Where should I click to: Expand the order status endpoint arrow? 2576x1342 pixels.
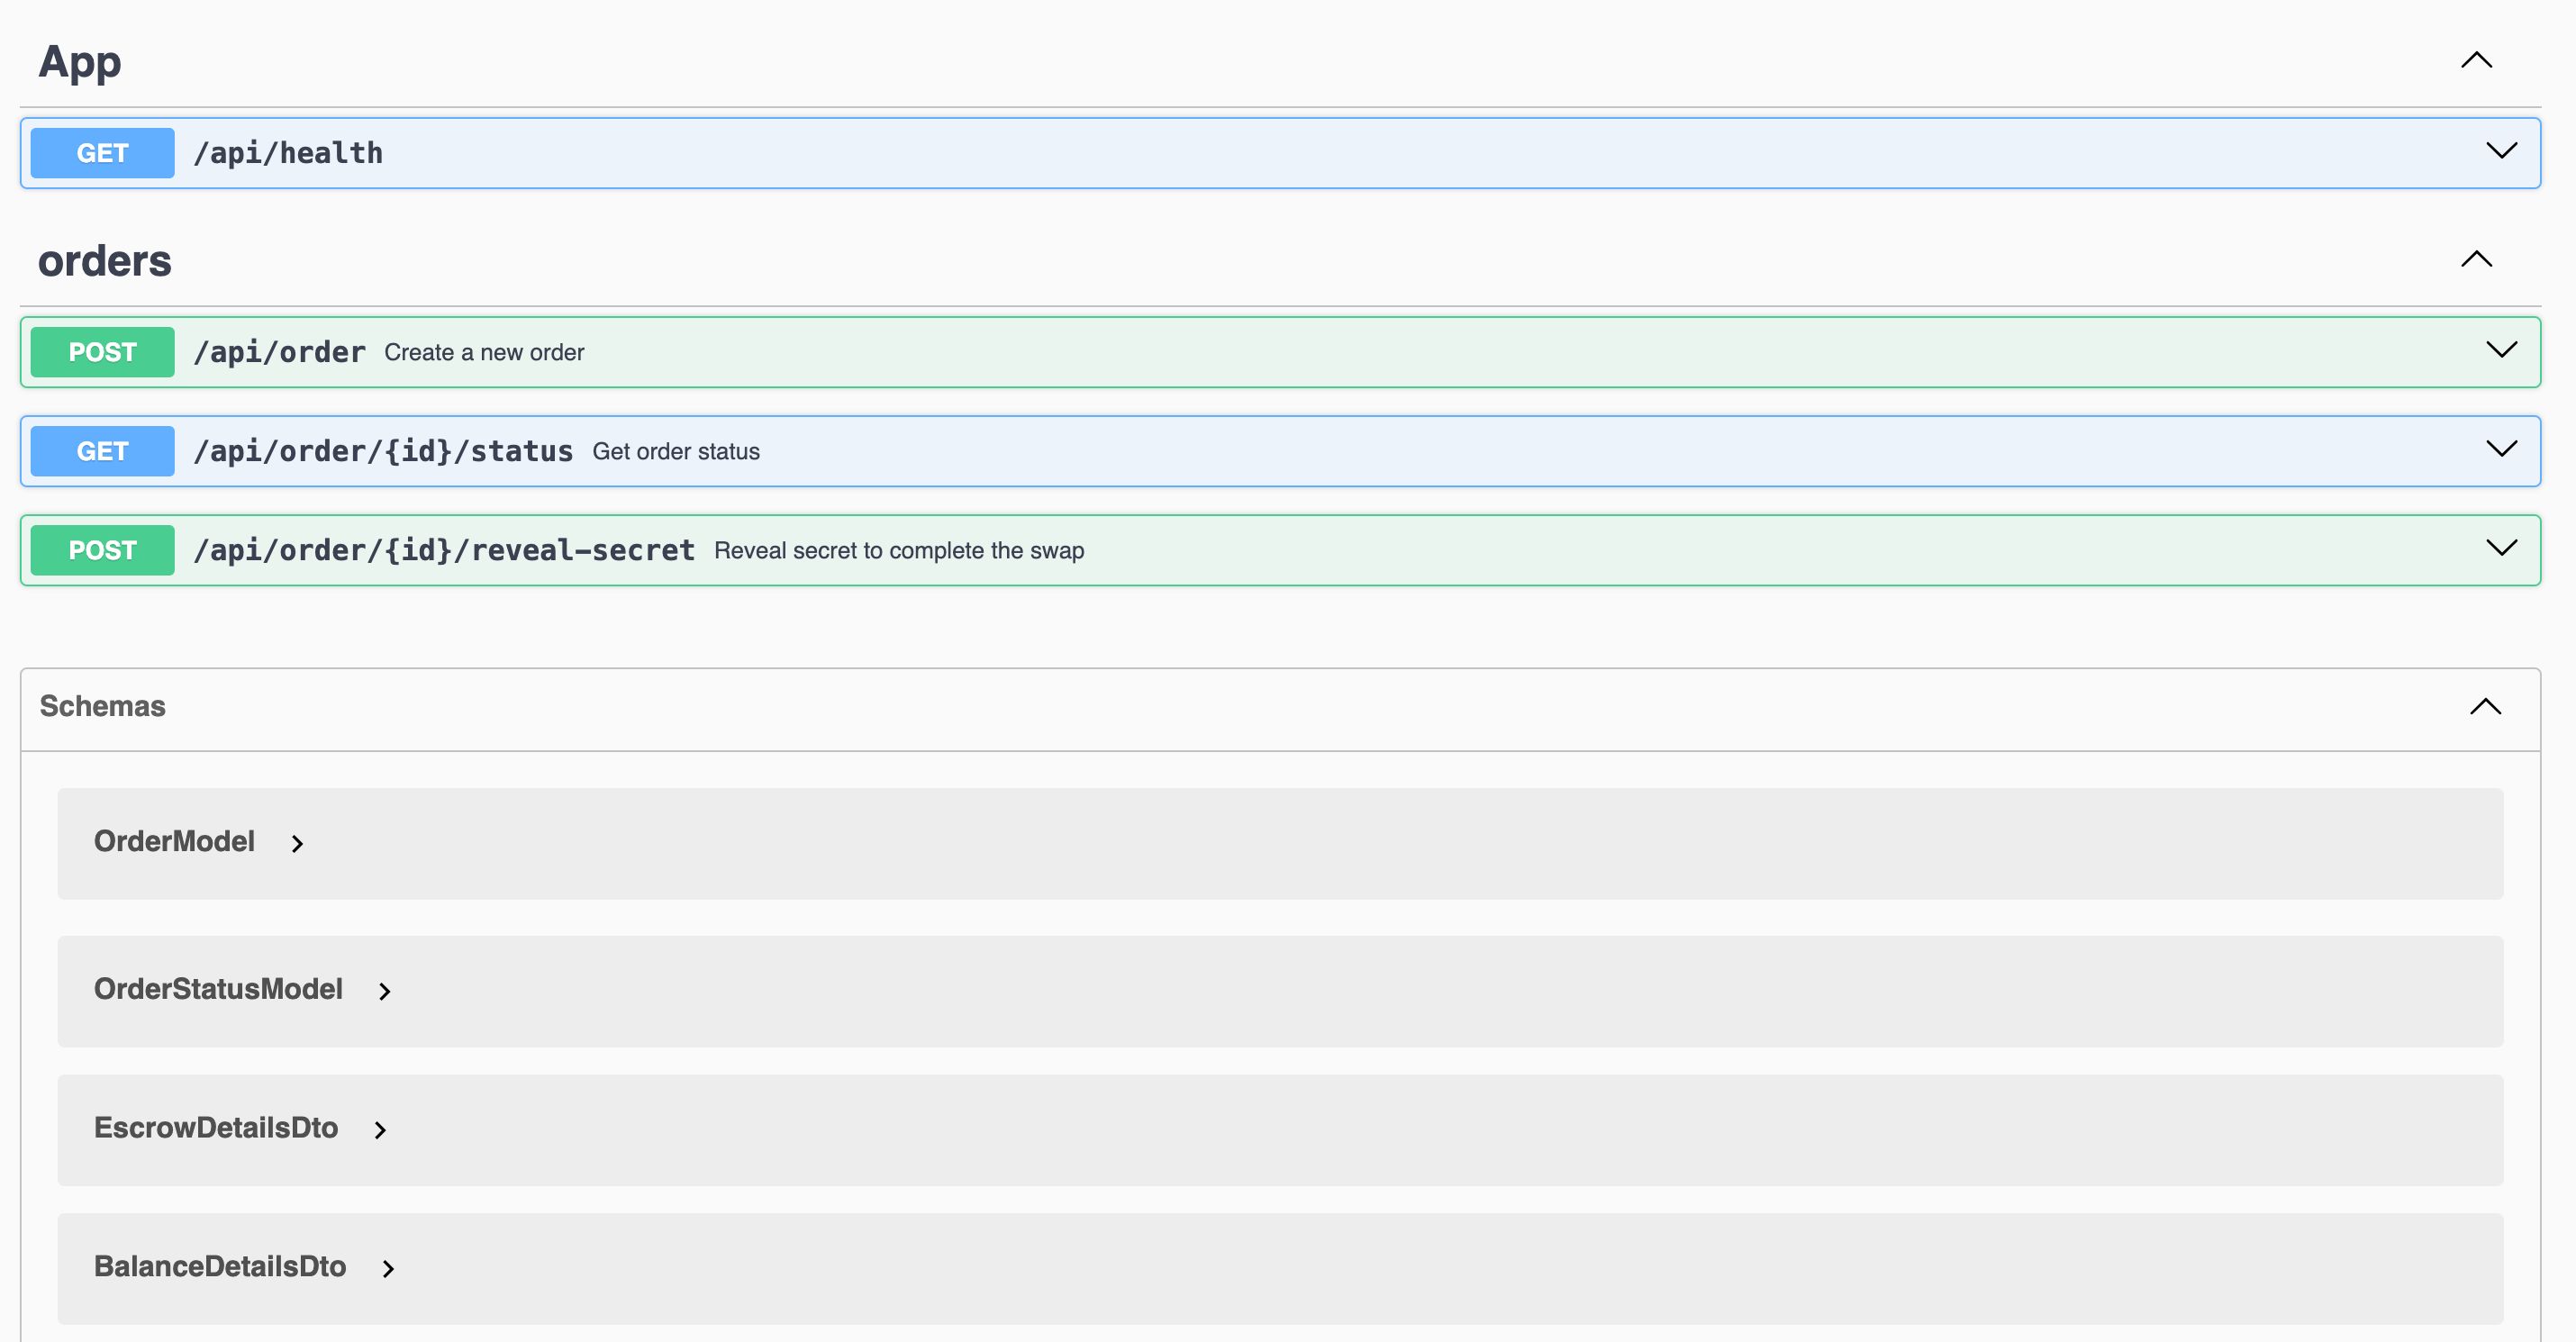coord(2501,449)
